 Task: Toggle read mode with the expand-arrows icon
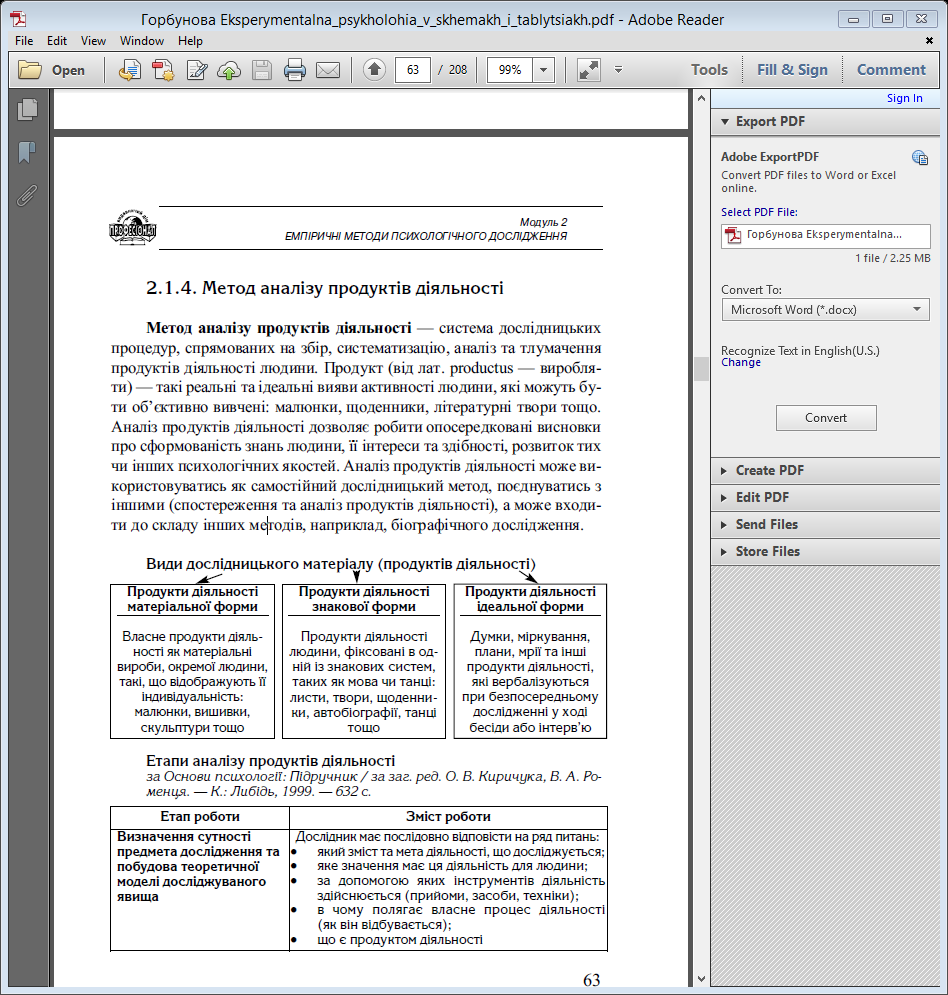click(x=588, y=70)
